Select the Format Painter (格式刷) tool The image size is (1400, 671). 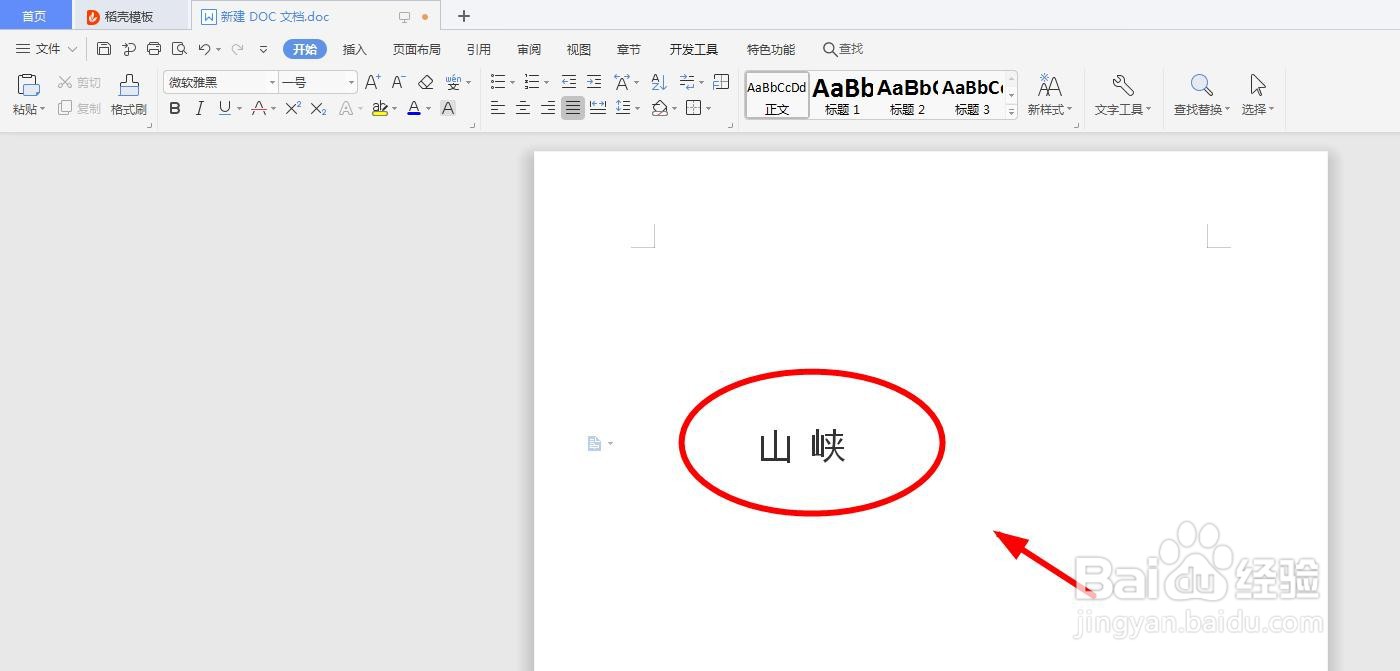click(x=129, y=95)
